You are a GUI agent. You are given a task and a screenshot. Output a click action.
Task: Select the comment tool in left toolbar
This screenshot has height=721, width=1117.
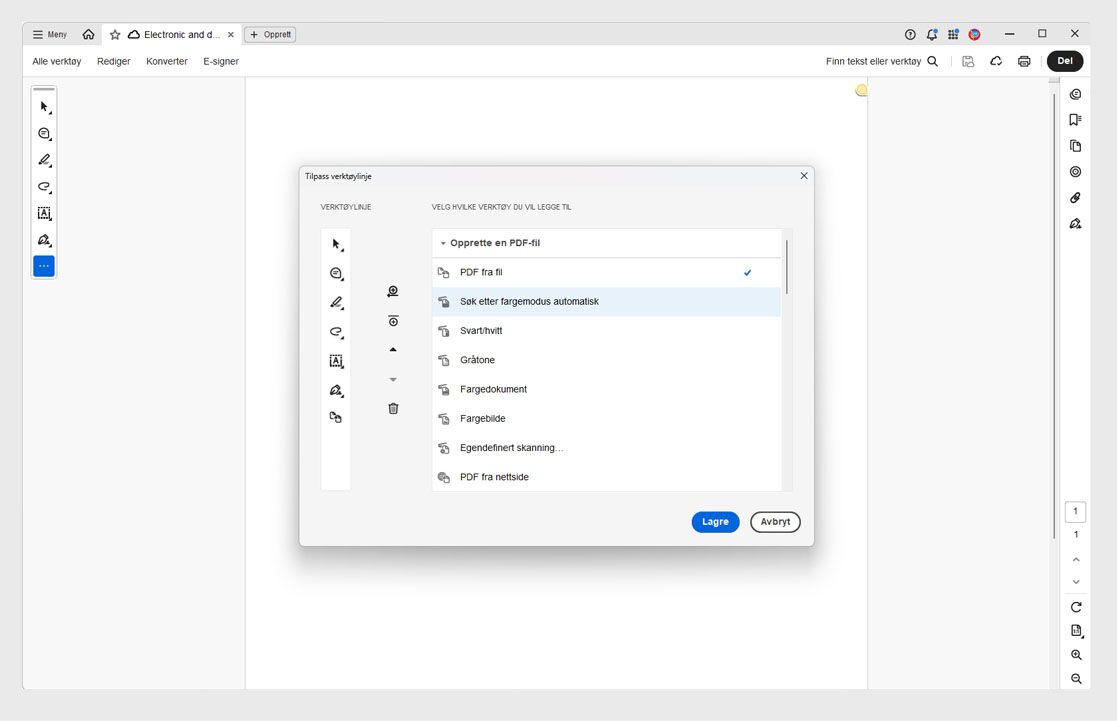tap(44, 134)
